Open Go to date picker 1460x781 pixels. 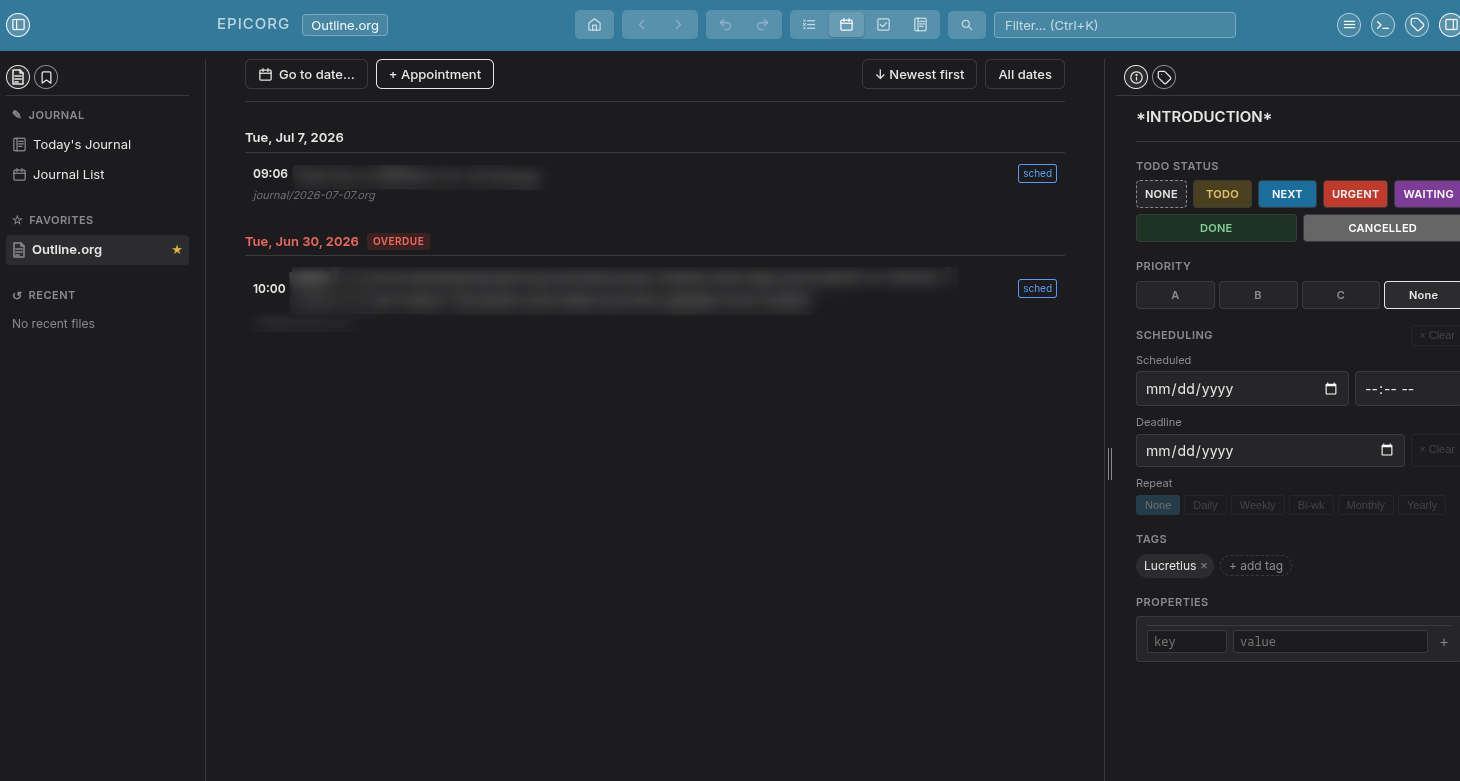[306, 74]
